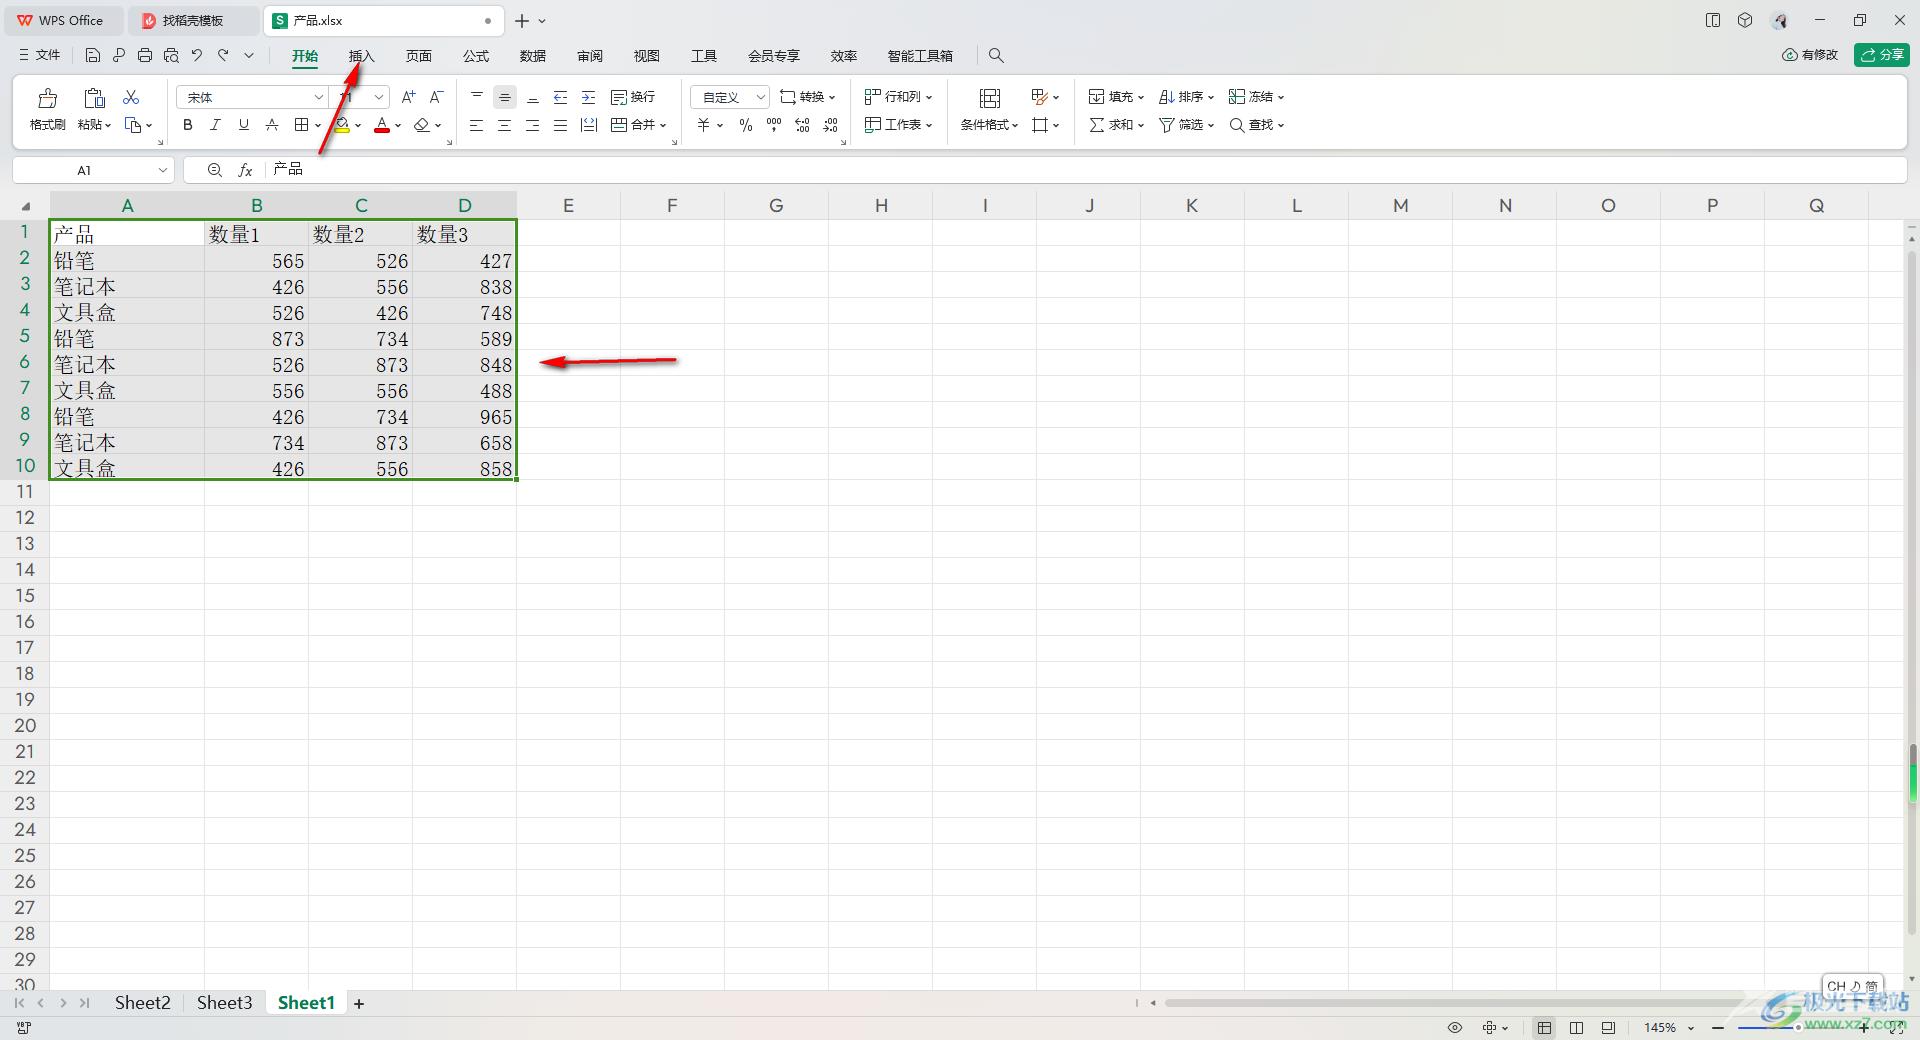Open the 数据 (Data) ribbon tab
The height and width of the screenshot is (1040, 1920).
tap(533, 56)
